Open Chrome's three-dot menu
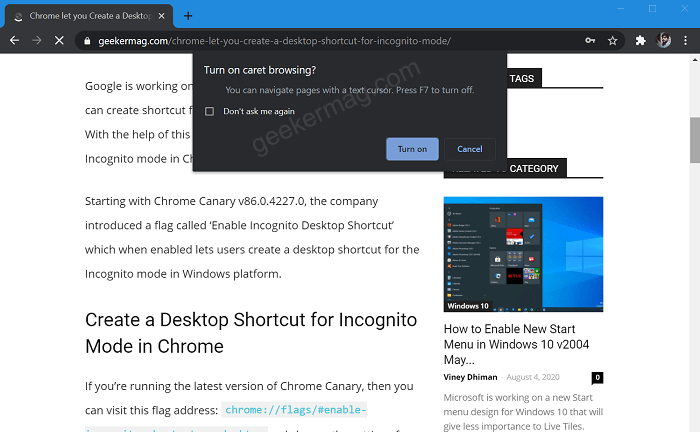 click(685, 41)
